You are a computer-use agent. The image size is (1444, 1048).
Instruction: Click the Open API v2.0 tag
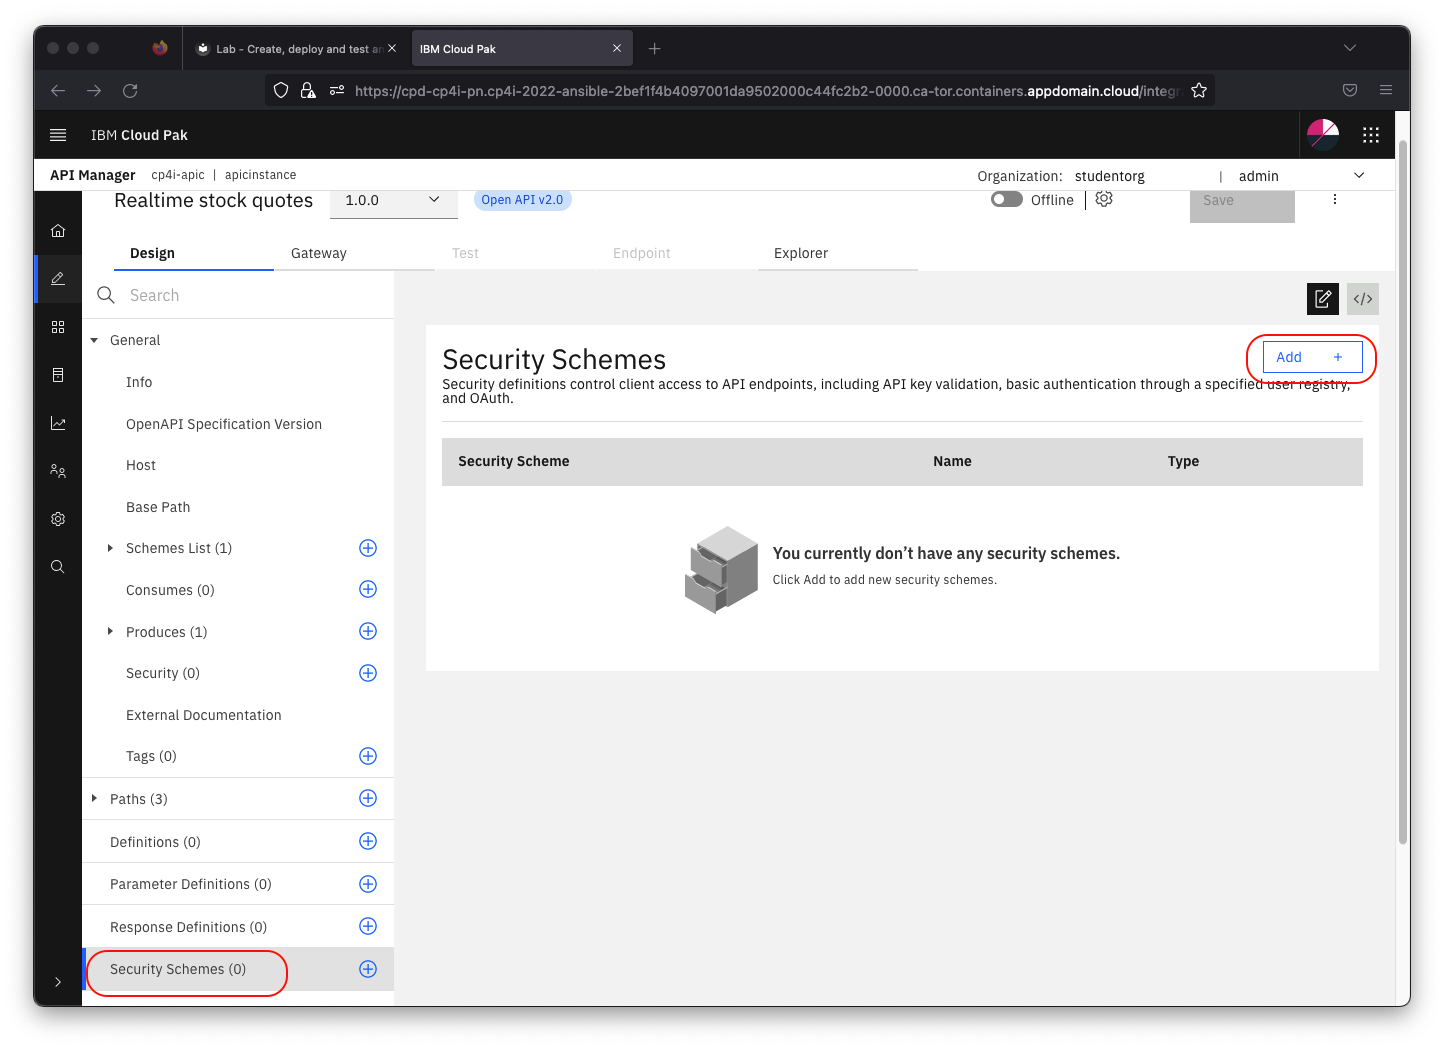click(522, 199)
